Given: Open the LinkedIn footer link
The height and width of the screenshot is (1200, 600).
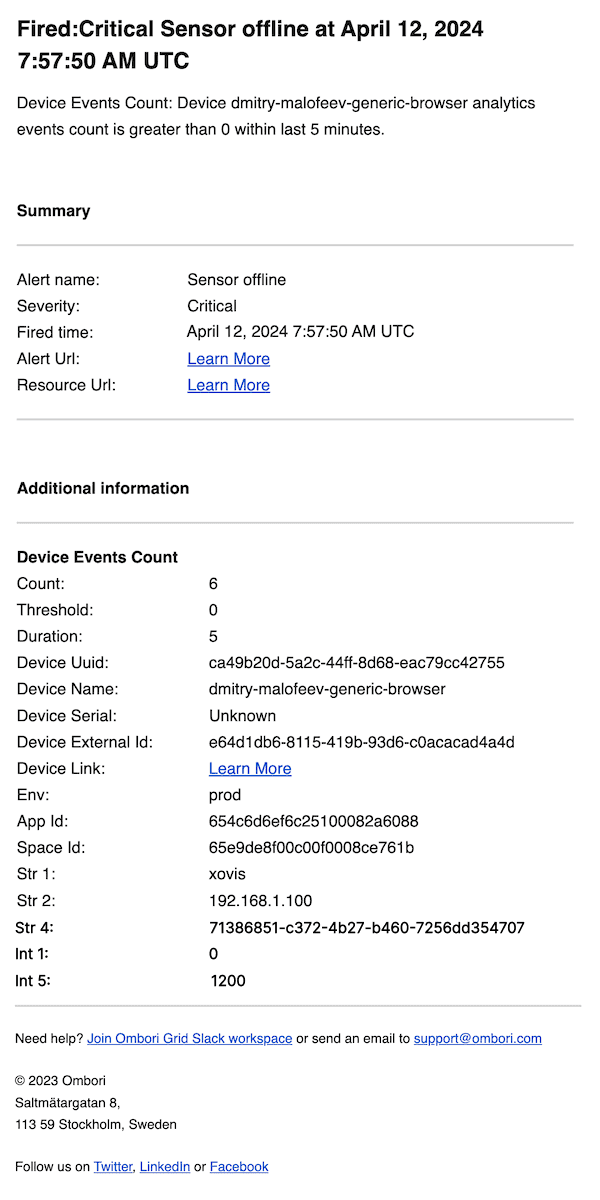Looking at the screenshot, I should click(164, 1167).
